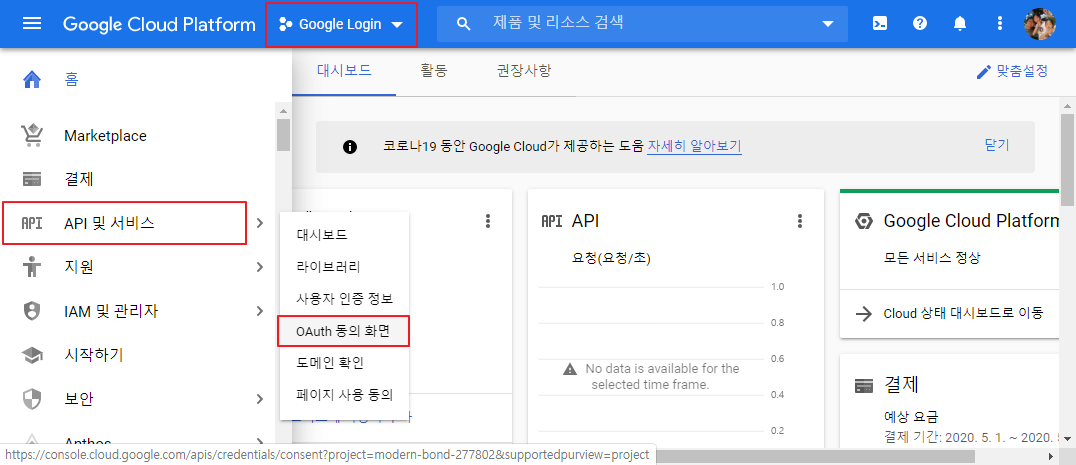Expand the search bar dropdown arrow
The width and height of the screenshot is (1076, 465).
(x=827, y=24)
